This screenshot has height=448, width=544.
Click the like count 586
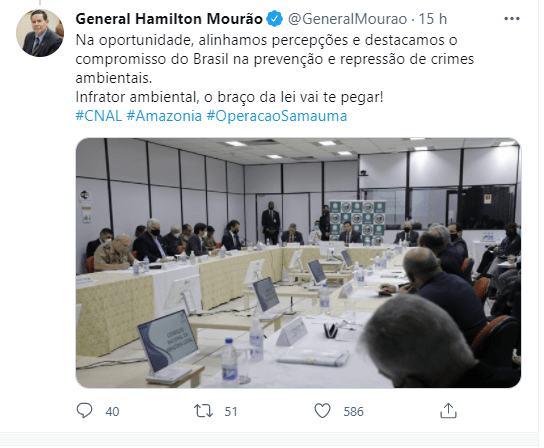(x=353, y=412)
